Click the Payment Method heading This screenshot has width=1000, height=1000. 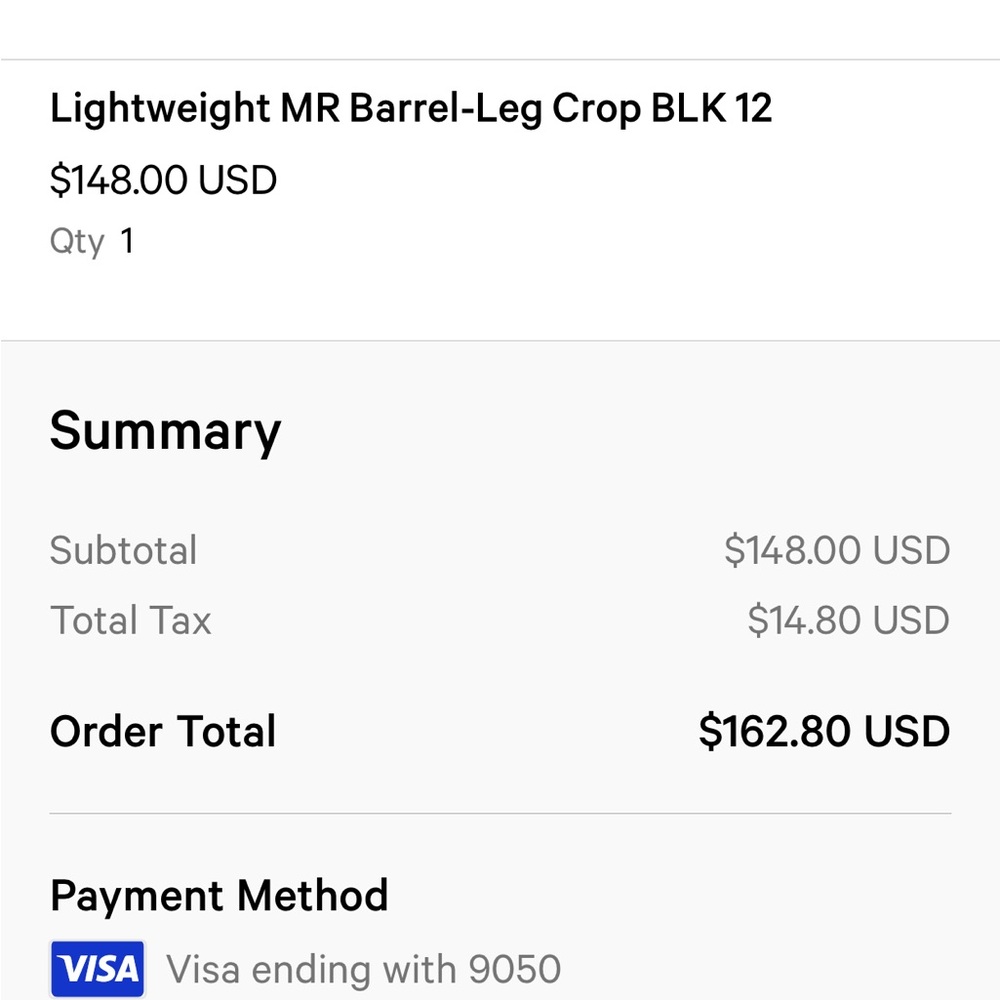pyautogui.click(x=219, y=895)
